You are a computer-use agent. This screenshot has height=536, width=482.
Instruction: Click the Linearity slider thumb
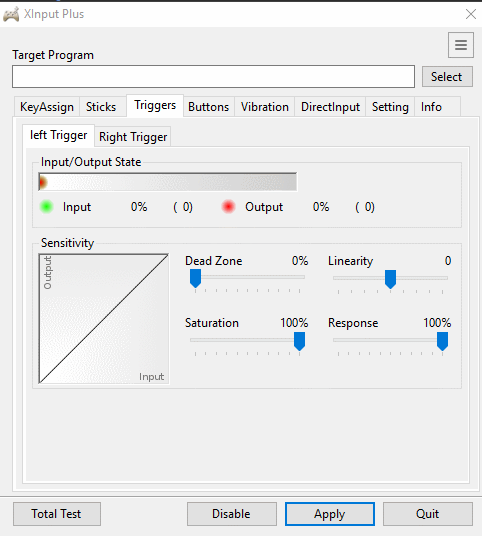[x=390, y=279]
